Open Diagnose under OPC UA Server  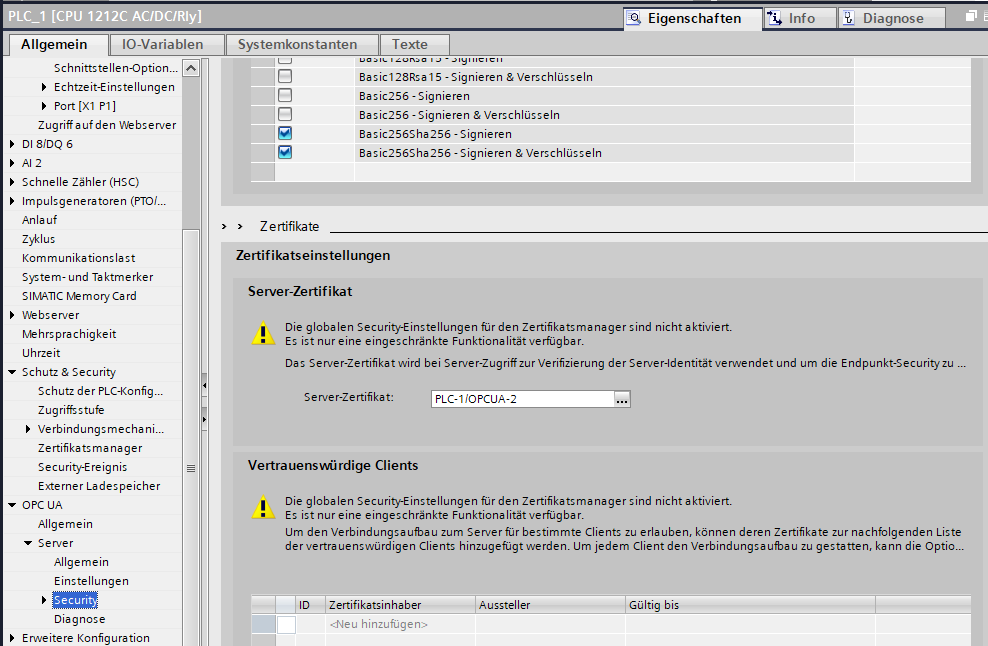79,619
